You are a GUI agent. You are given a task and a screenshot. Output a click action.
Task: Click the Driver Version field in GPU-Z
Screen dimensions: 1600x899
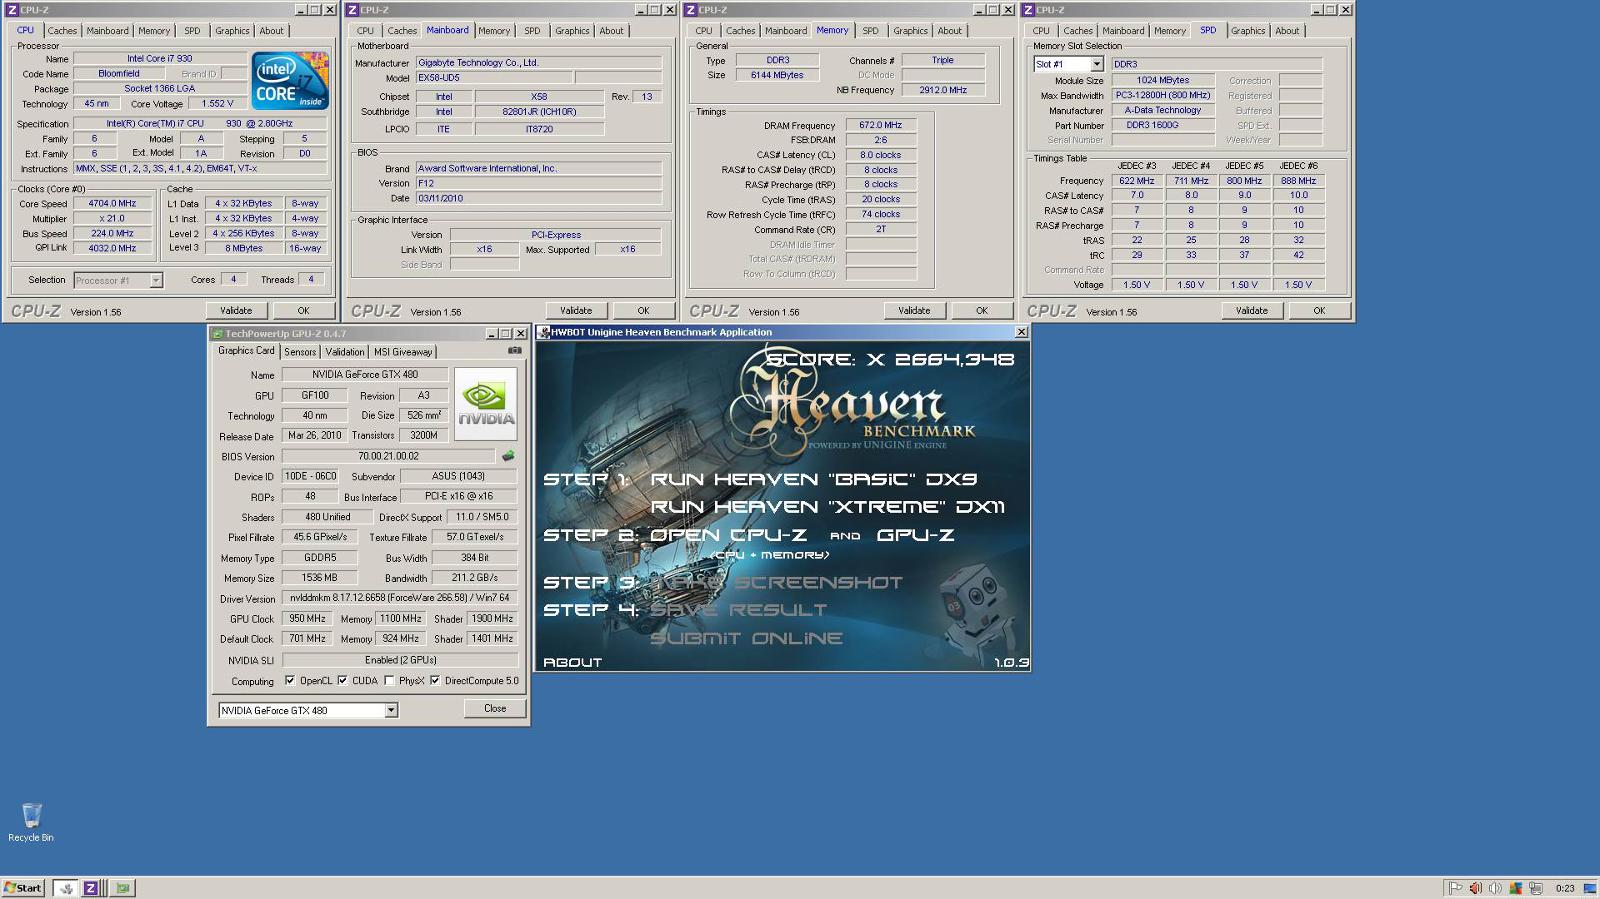(400, 598)
